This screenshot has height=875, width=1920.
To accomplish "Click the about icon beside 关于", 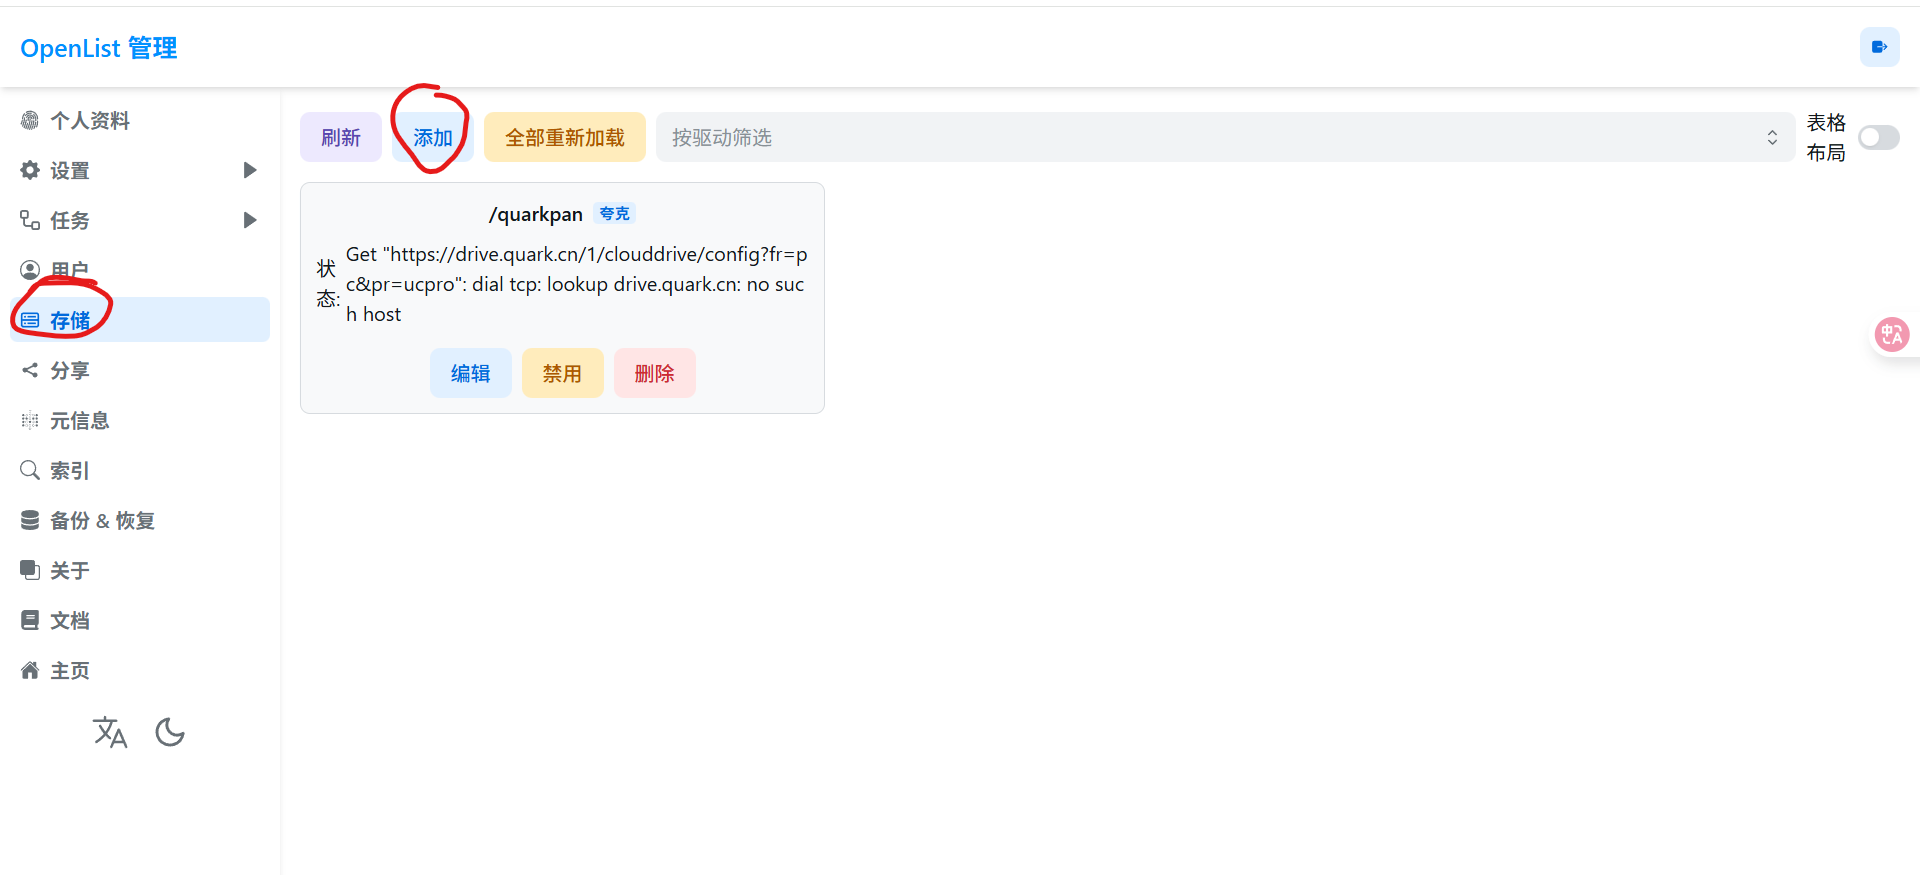I will [30, 570].
